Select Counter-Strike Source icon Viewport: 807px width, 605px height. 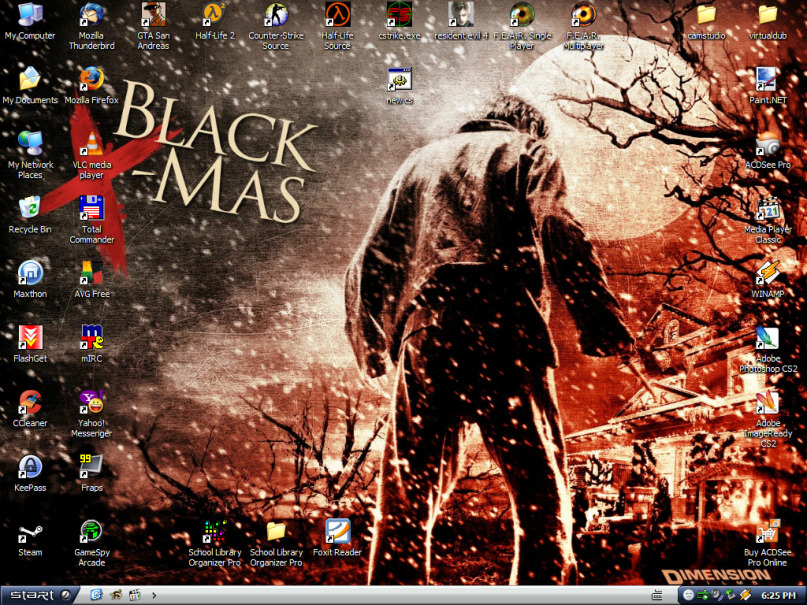[276, 26]
